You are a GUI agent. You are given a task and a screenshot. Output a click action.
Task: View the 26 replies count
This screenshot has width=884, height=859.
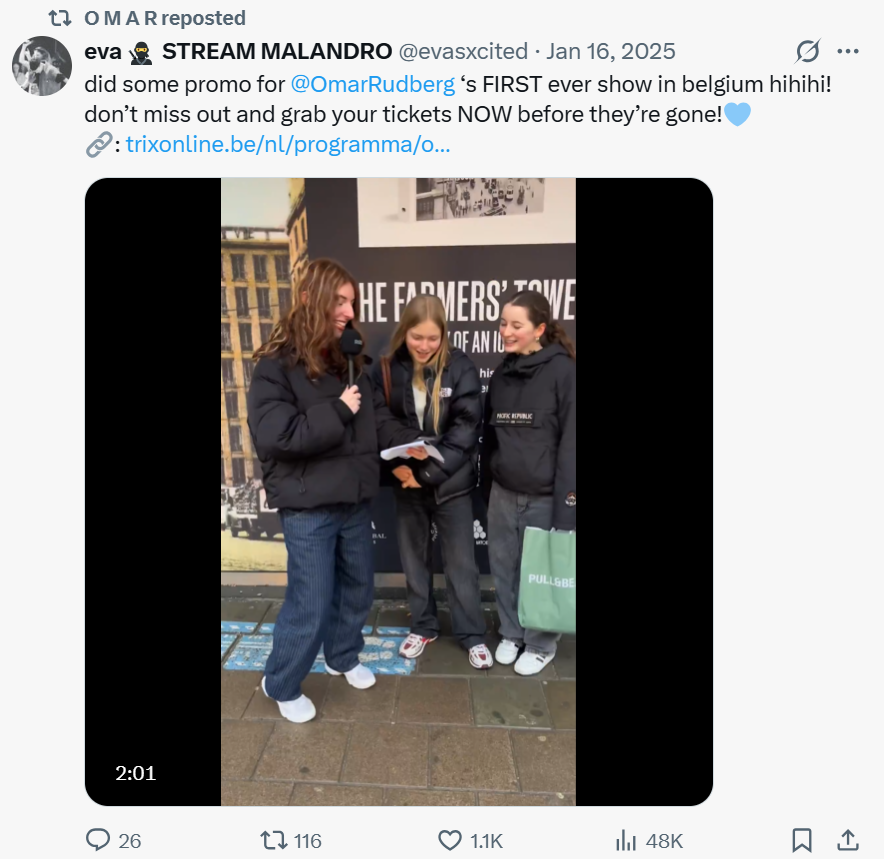[130, 841]
